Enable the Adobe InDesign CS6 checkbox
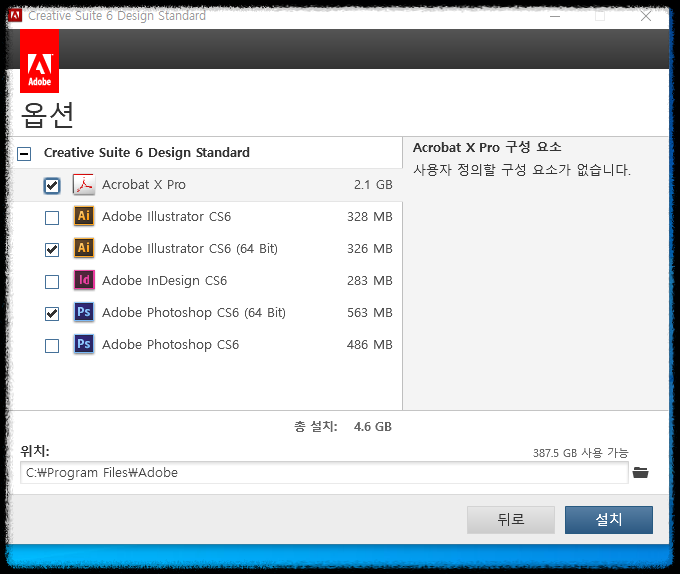680x574 pixels. pyautogui.click(x=52, y=282)
